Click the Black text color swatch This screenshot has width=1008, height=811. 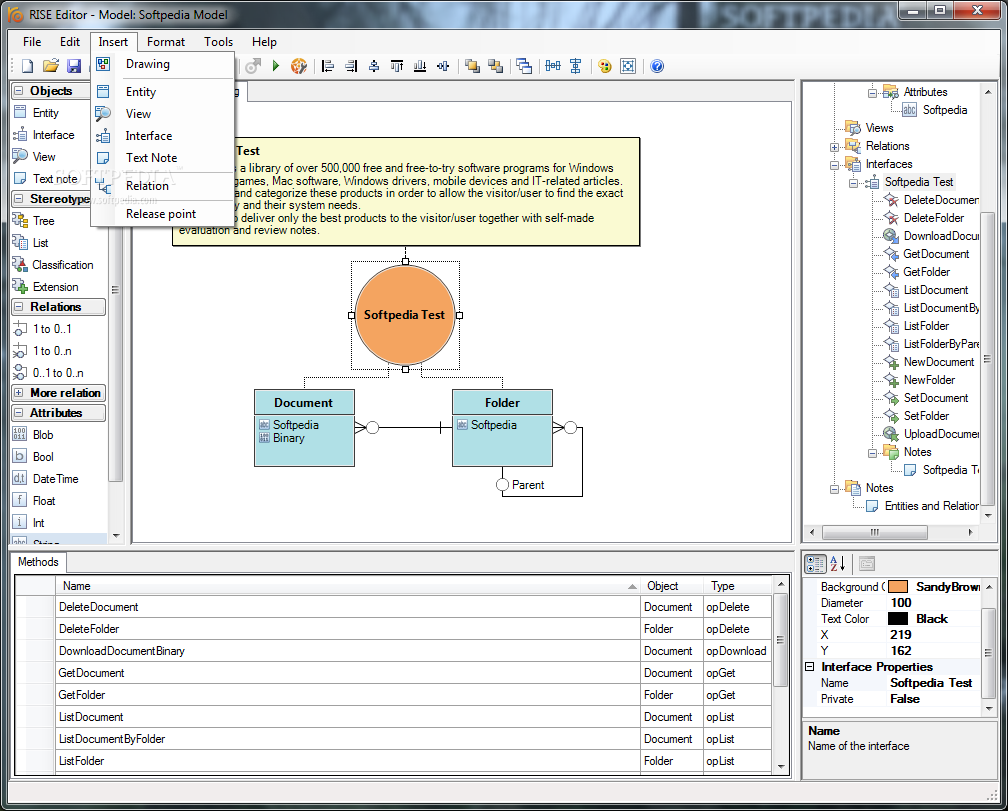tap(897, 619)
